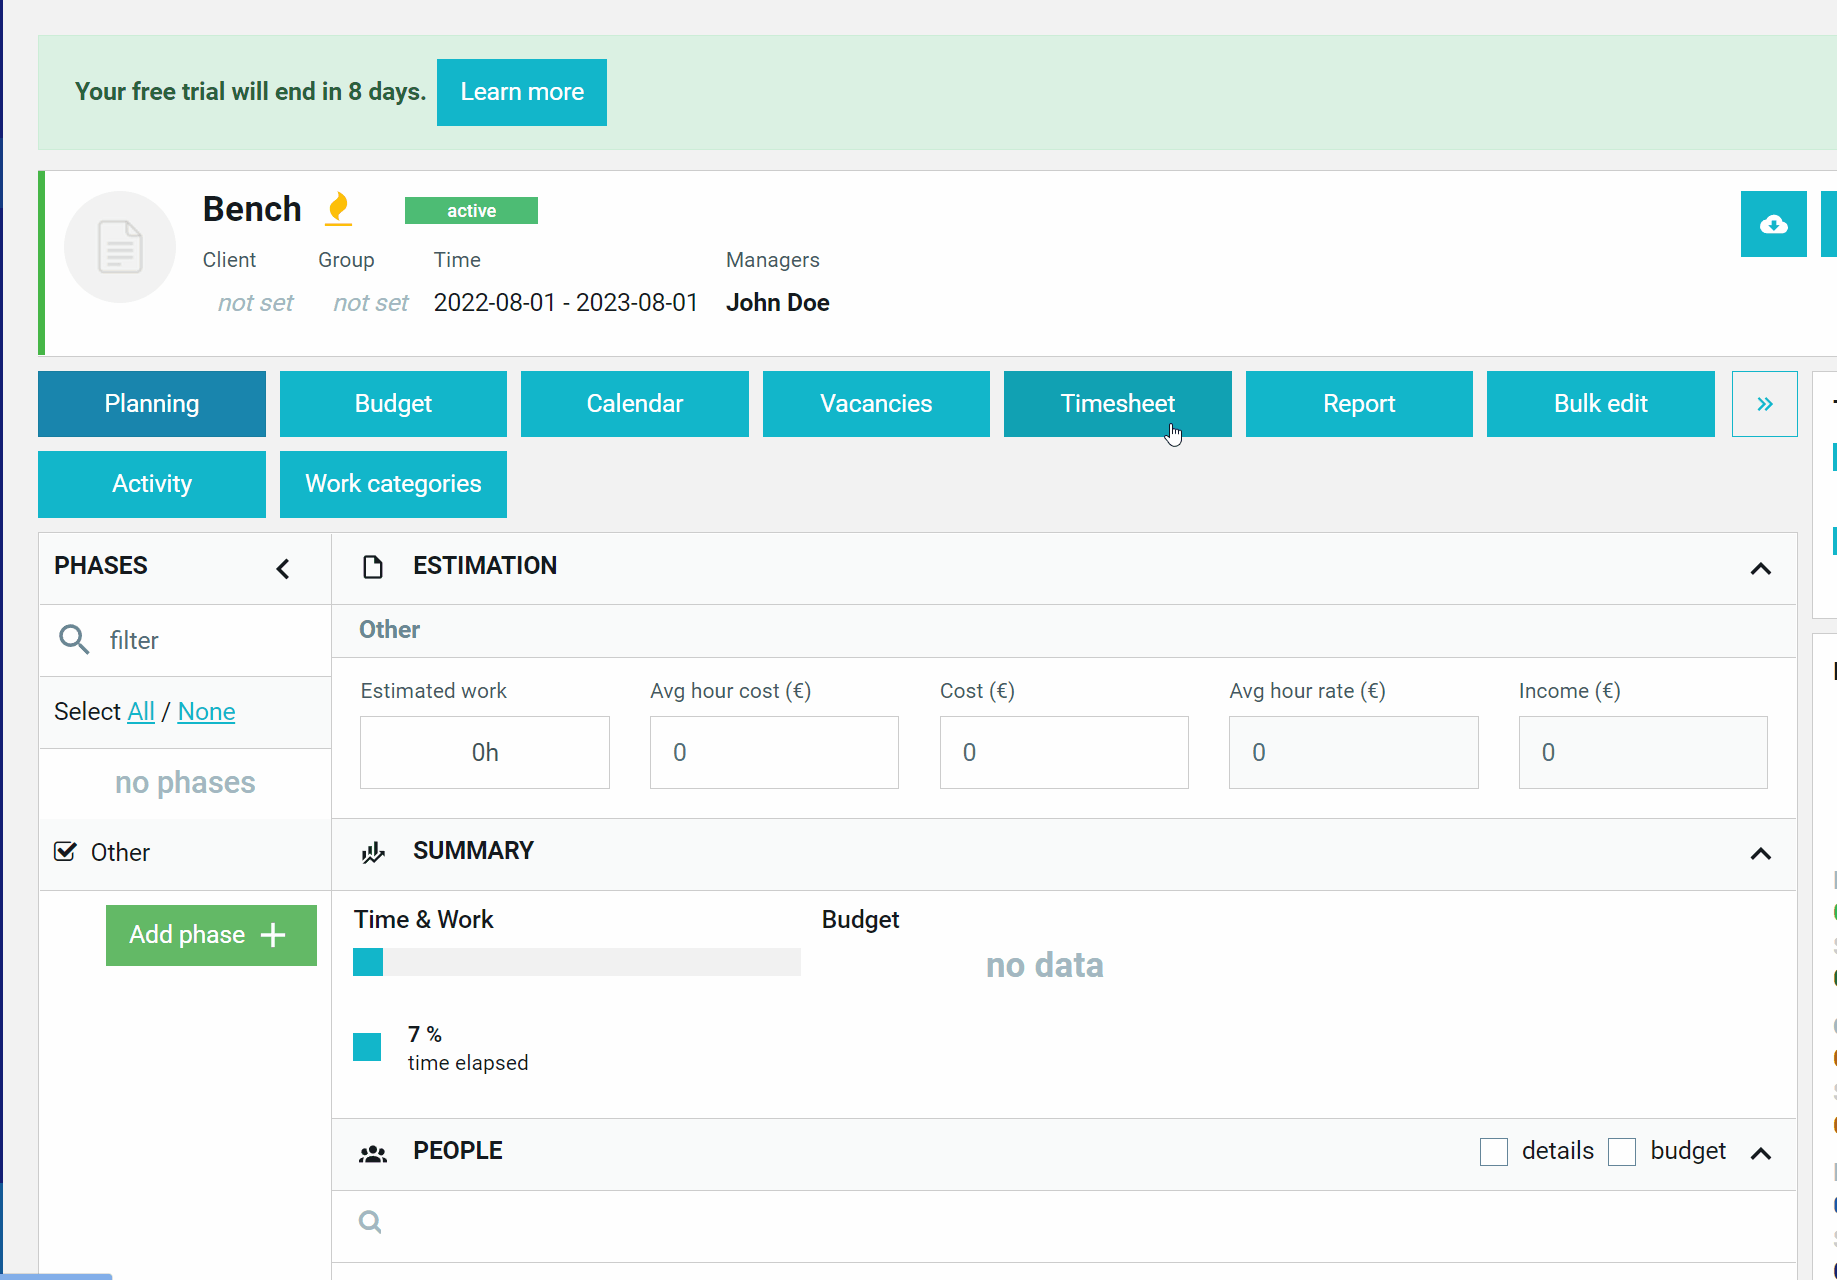Select All phases link
The width and height of the screenshot is (1837, 1280).
point(141,712)
